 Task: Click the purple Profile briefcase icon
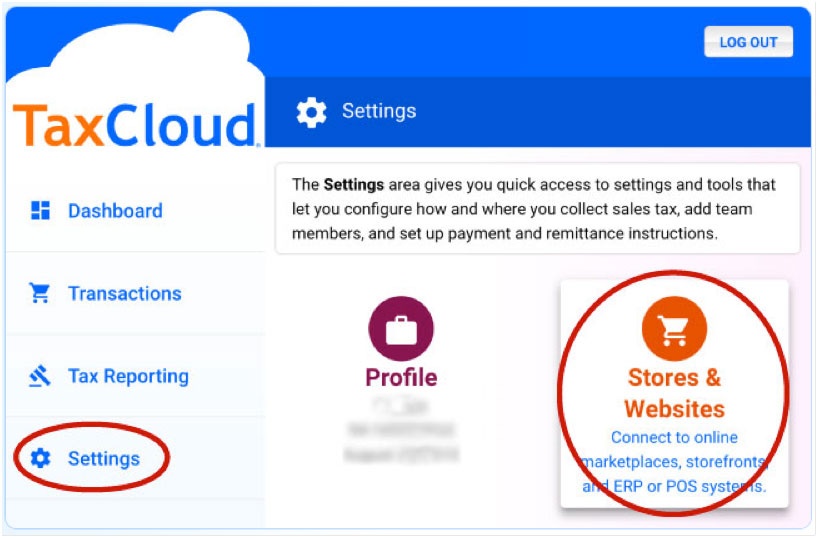[401, 329]
